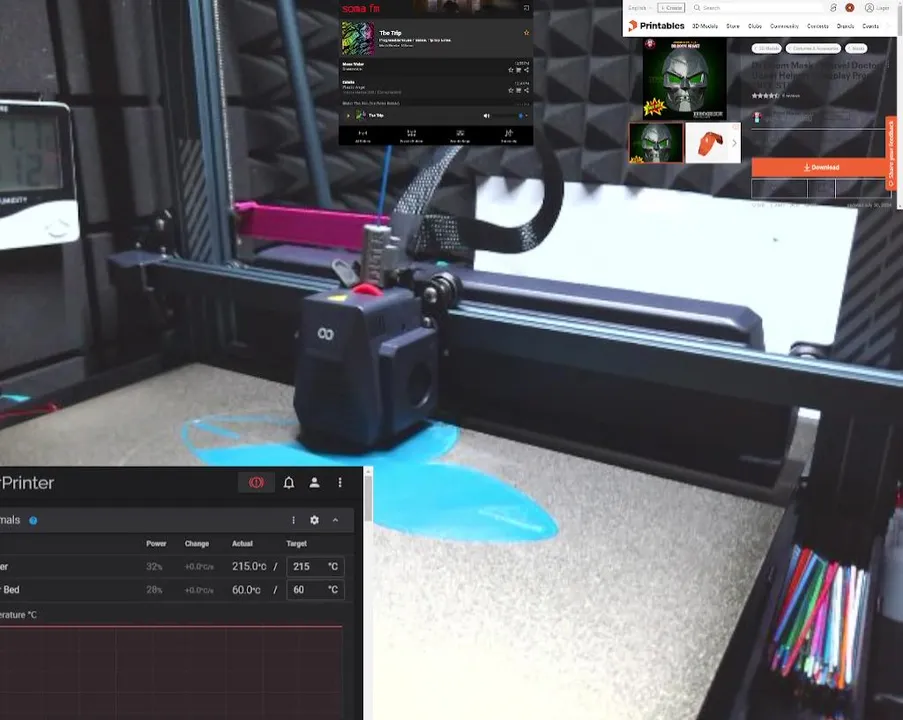Image resolution: width=903 pixels, height=720 pixels.
Task: Click the buy icon on the Moon Water song row
Action: click(518, 70)
